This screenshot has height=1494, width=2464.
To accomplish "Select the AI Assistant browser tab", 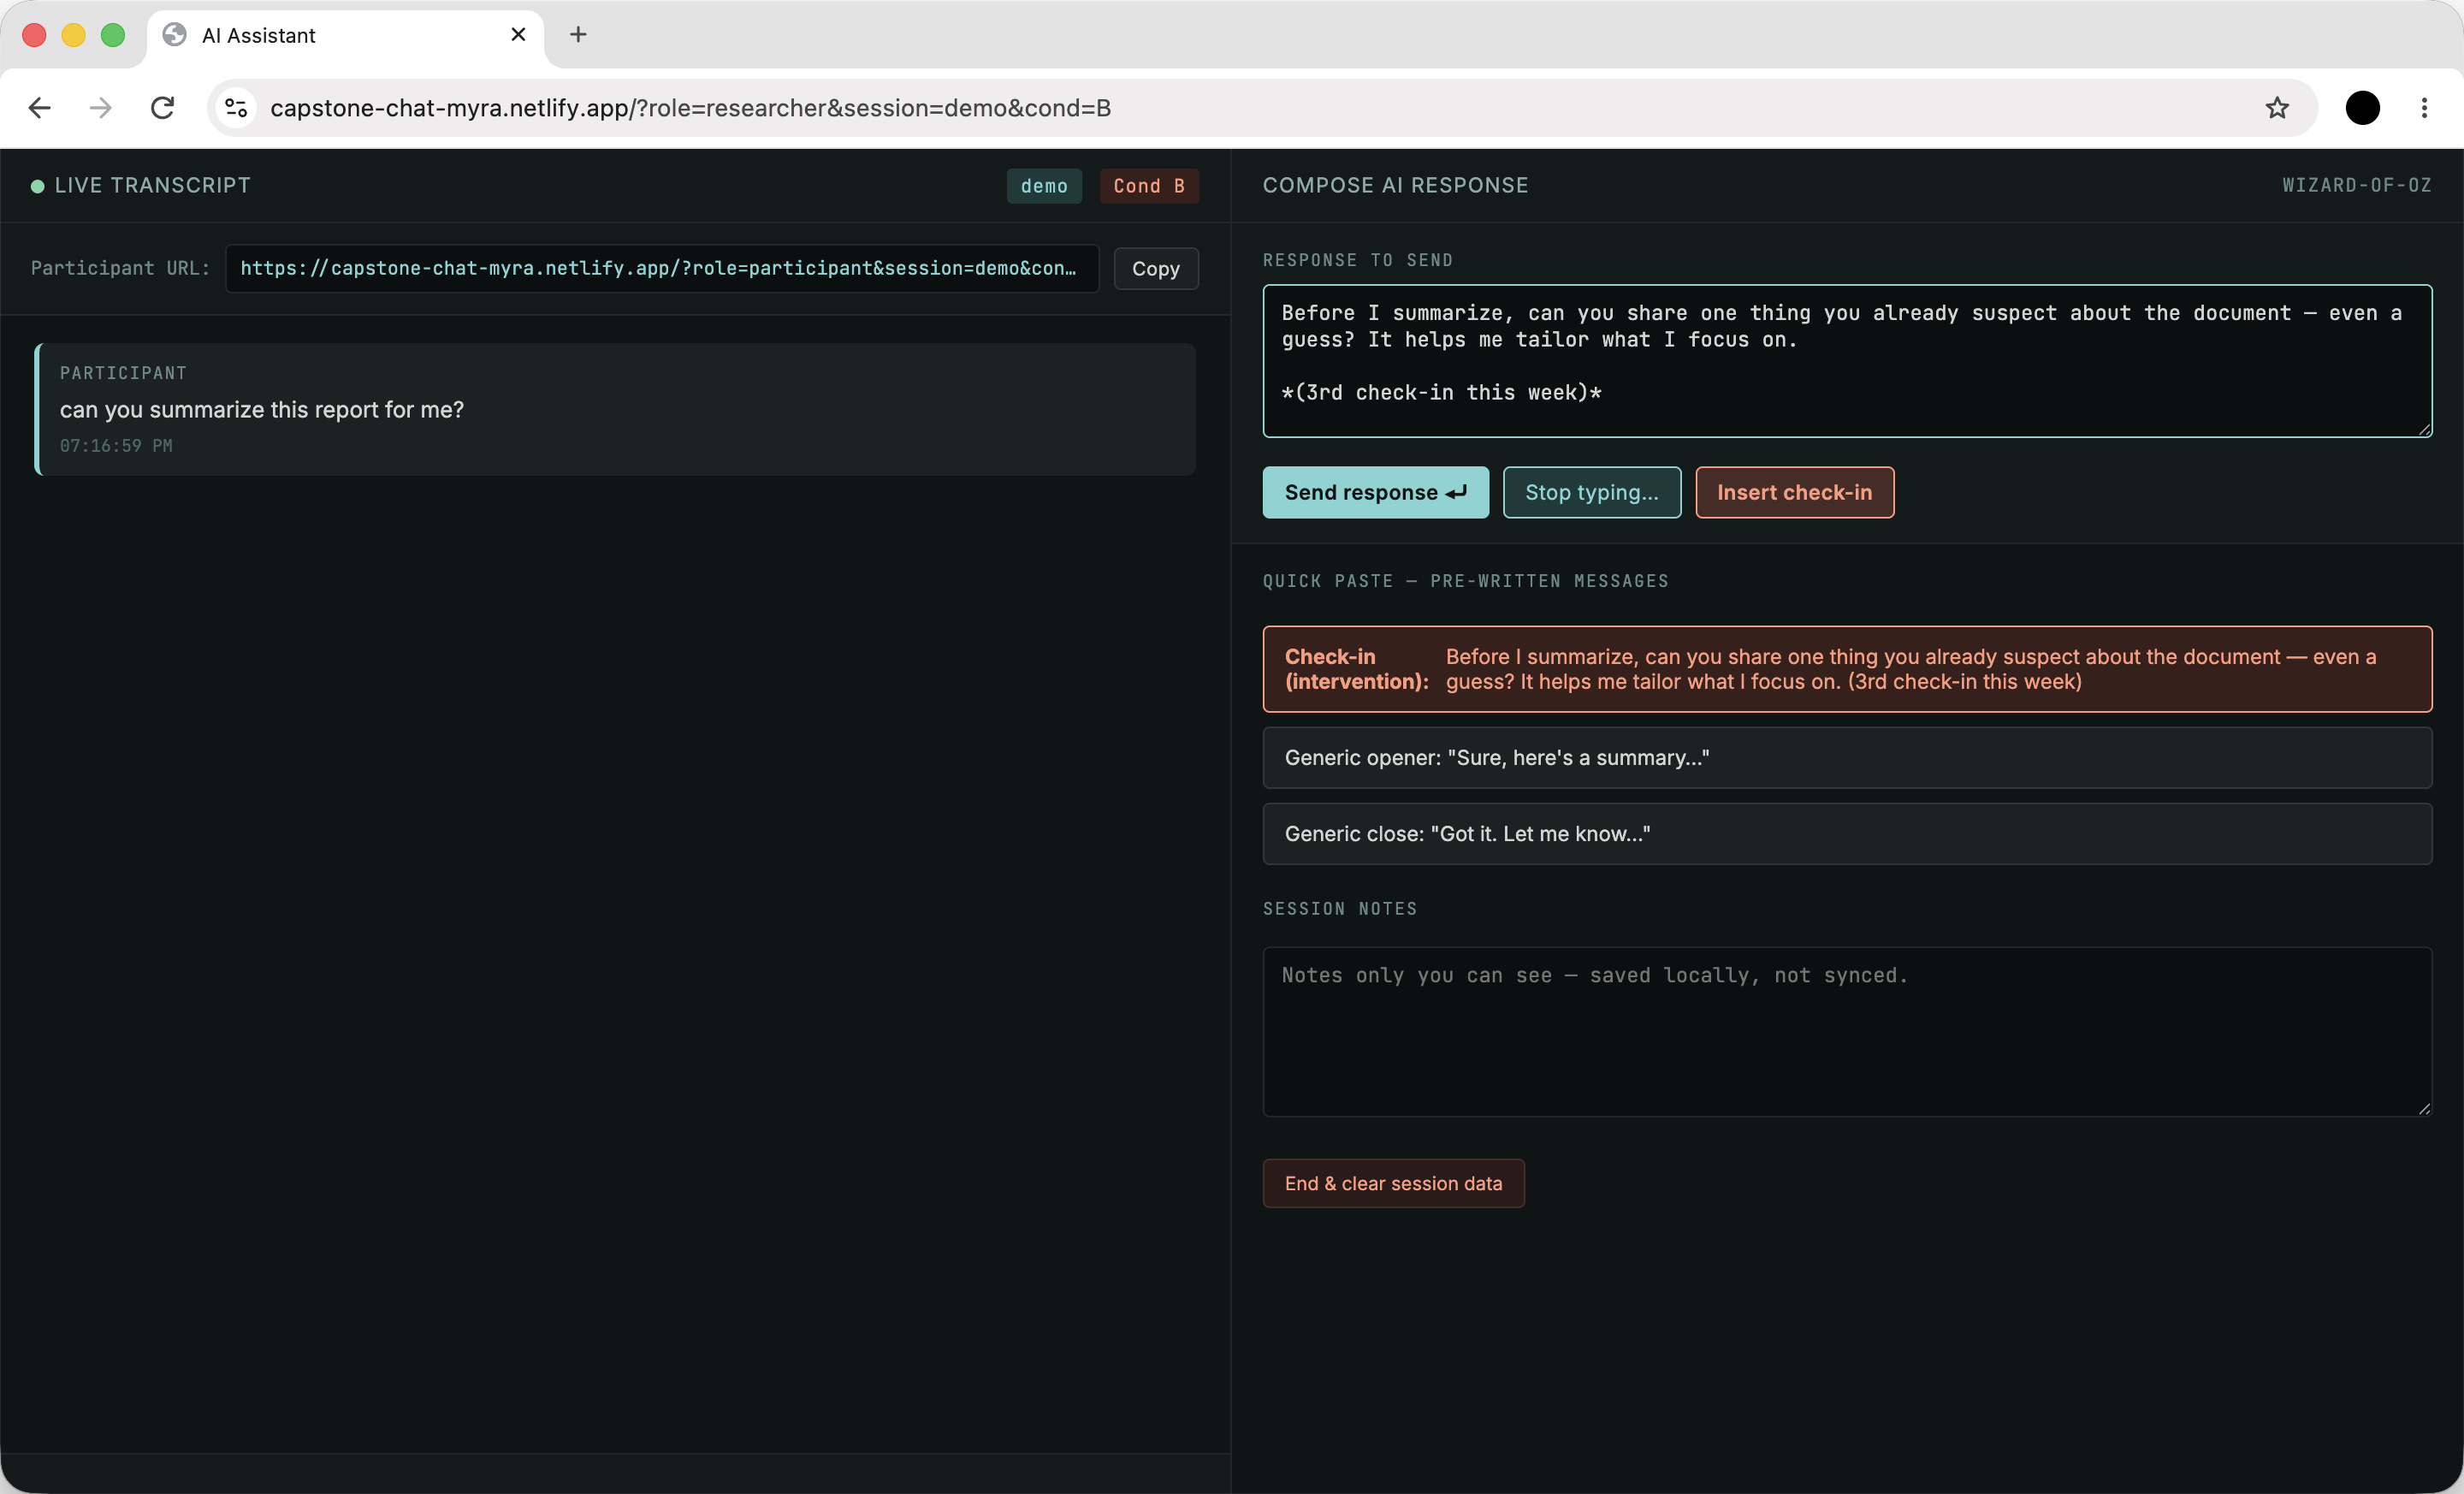I will (345, 35).
